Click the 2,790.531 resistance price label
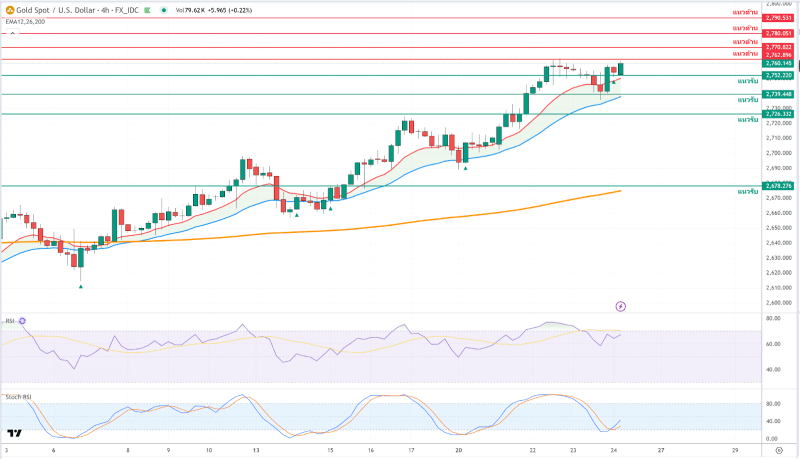The image size is (800, 459). pos(777,18)
